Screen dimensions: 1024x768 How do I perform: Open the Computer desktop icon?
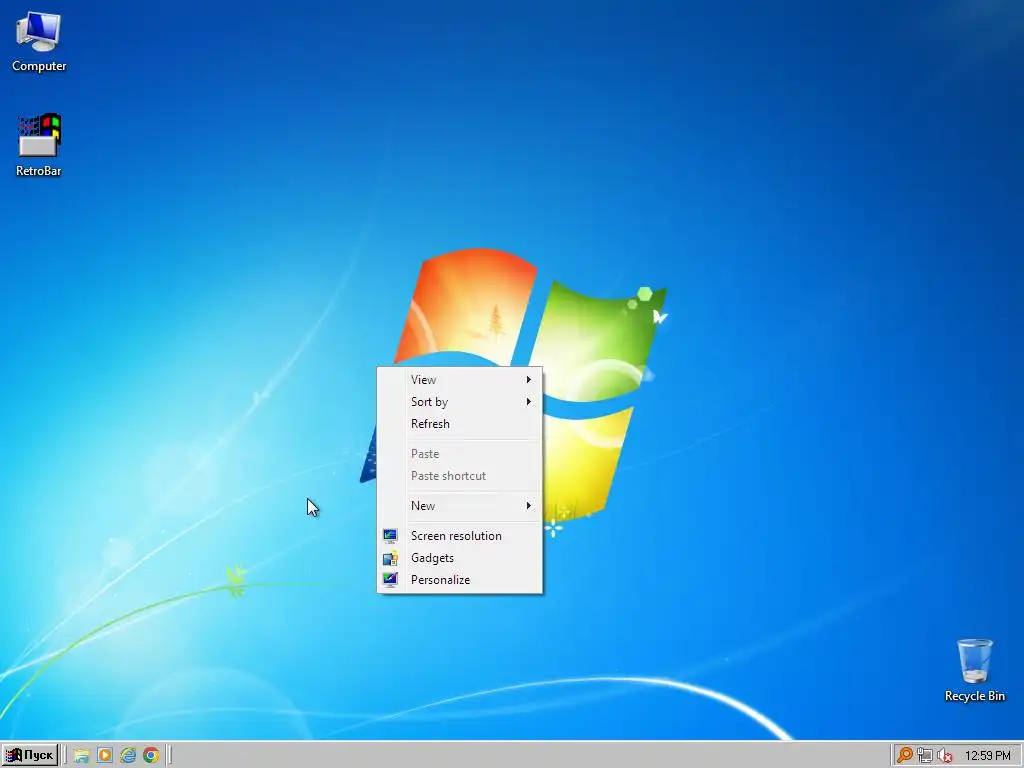(39, 42)
